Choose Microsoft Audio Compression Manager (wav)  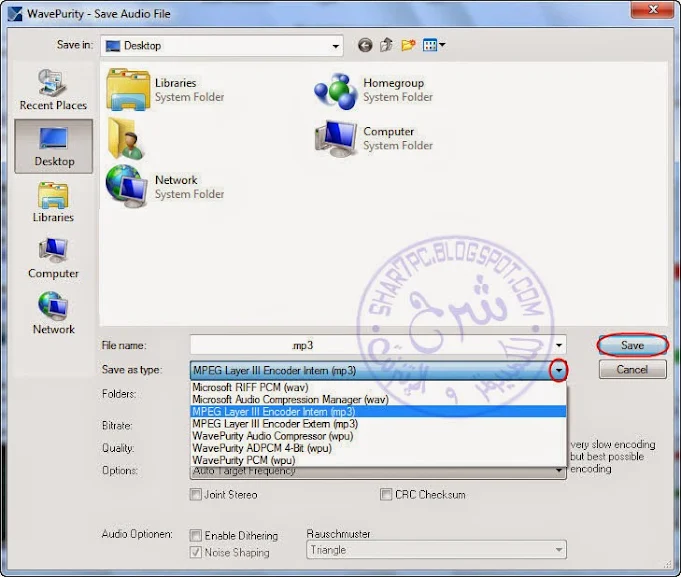point(378,399)
